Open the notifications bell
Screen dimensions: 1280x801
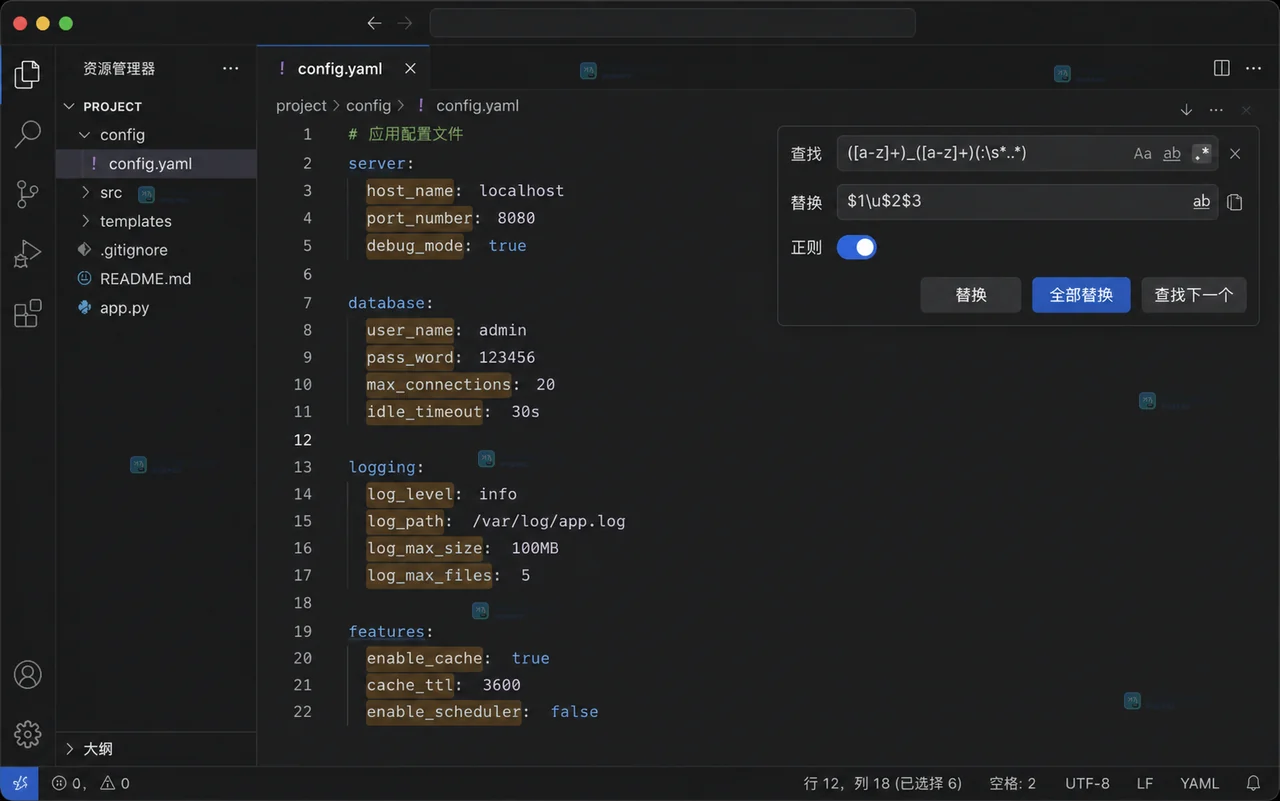[1253, 784]
